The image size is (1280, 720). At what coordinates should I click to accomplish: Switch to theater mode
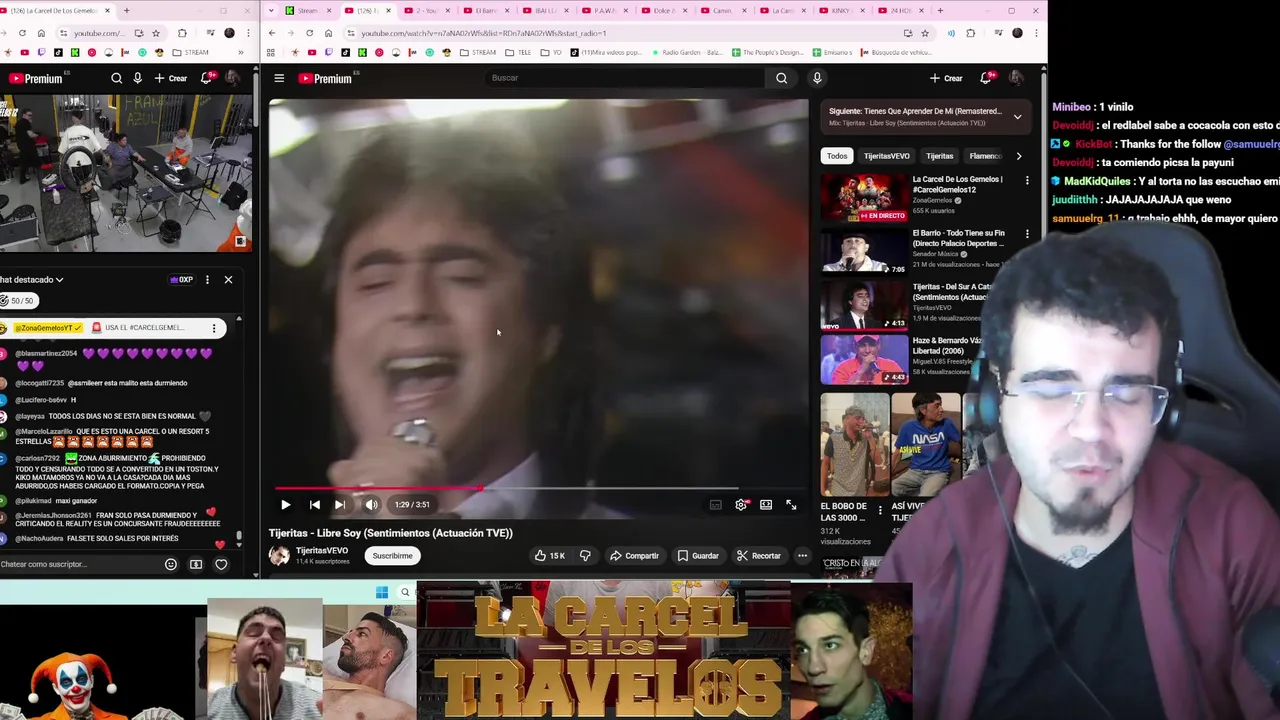[x=766, y=505]
